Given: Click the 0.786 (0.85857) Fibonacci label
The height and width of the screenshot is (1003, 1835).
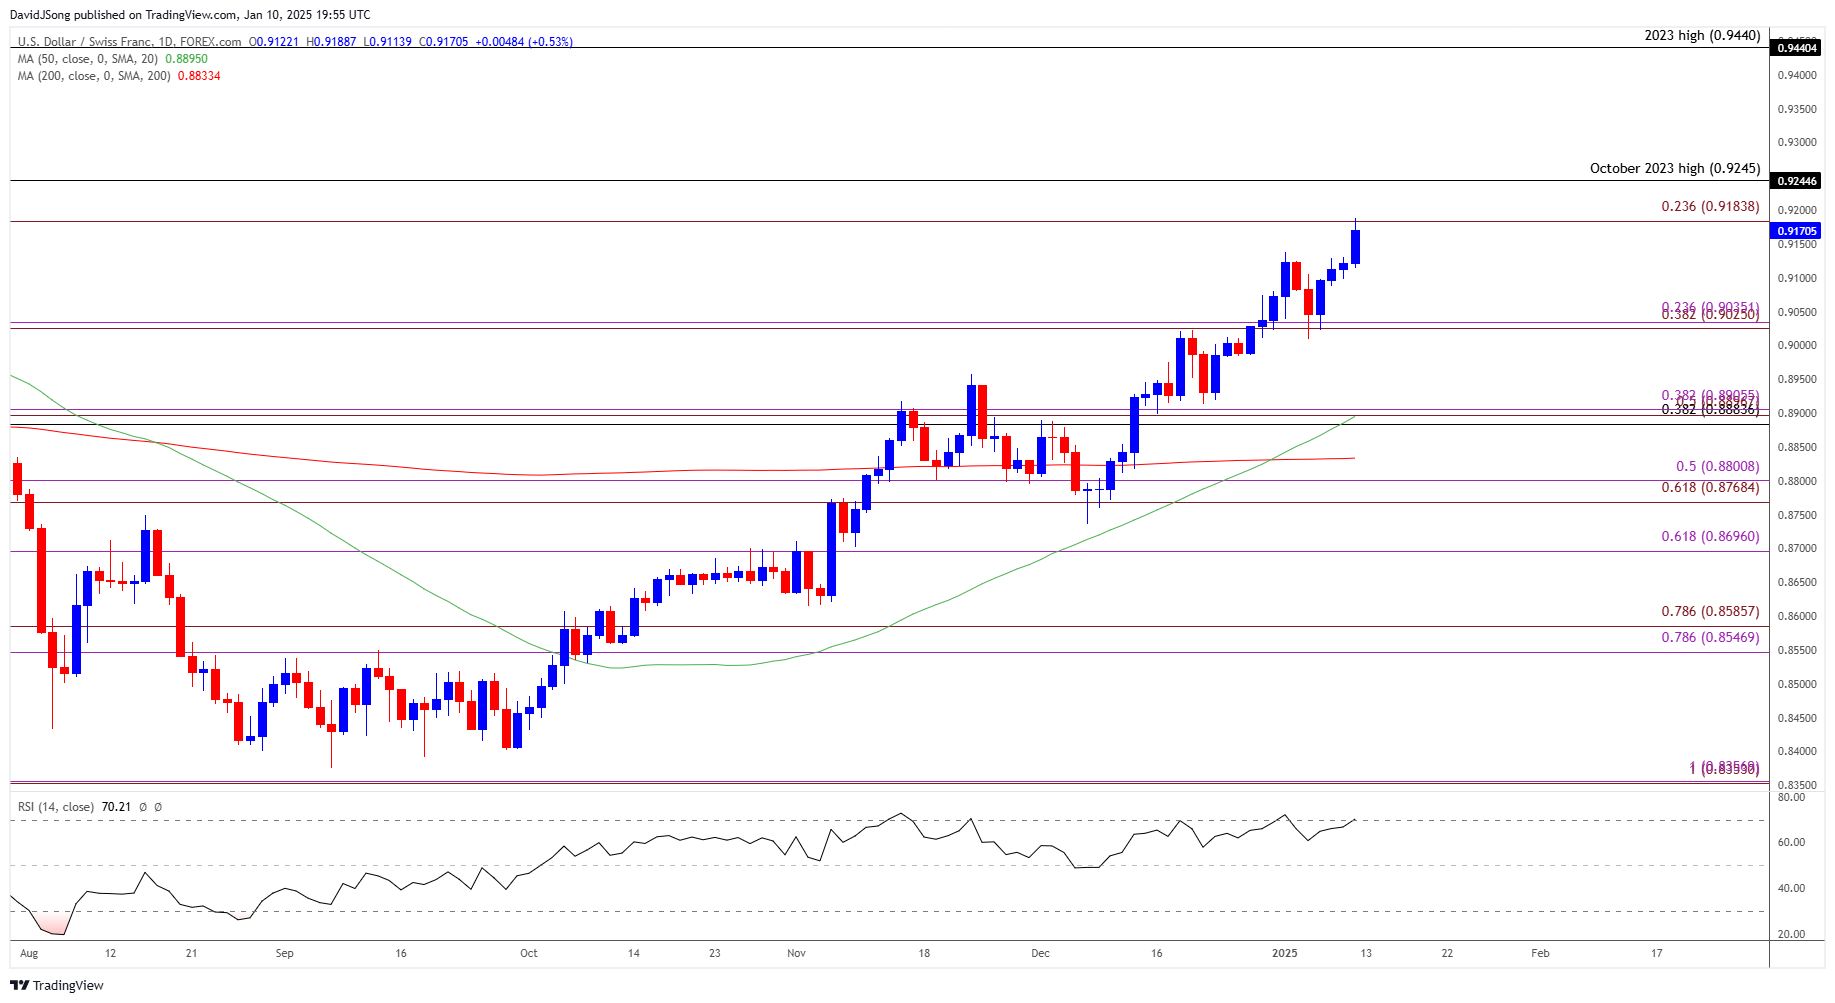Looking at the screenshot, I should pyautogui.click(x=1710, y=611).
